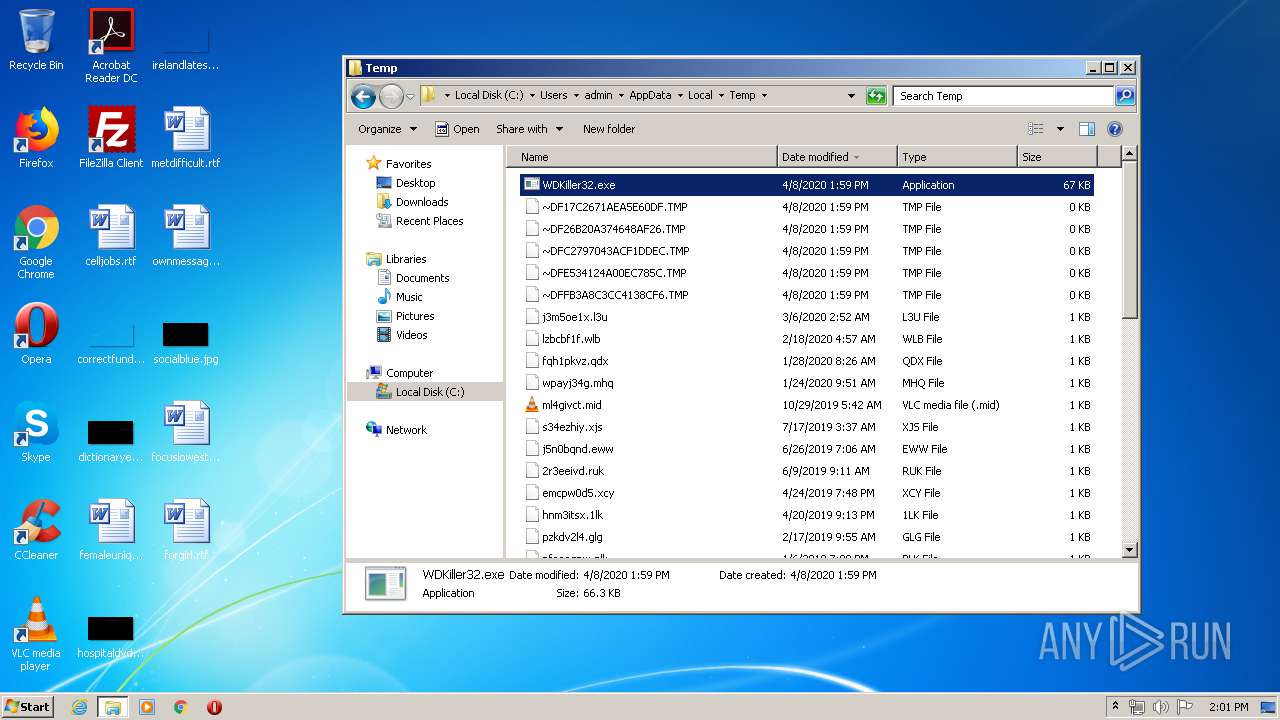Select Desktop under Favorites
This screenshot has width=1280, height=720.
415,183
